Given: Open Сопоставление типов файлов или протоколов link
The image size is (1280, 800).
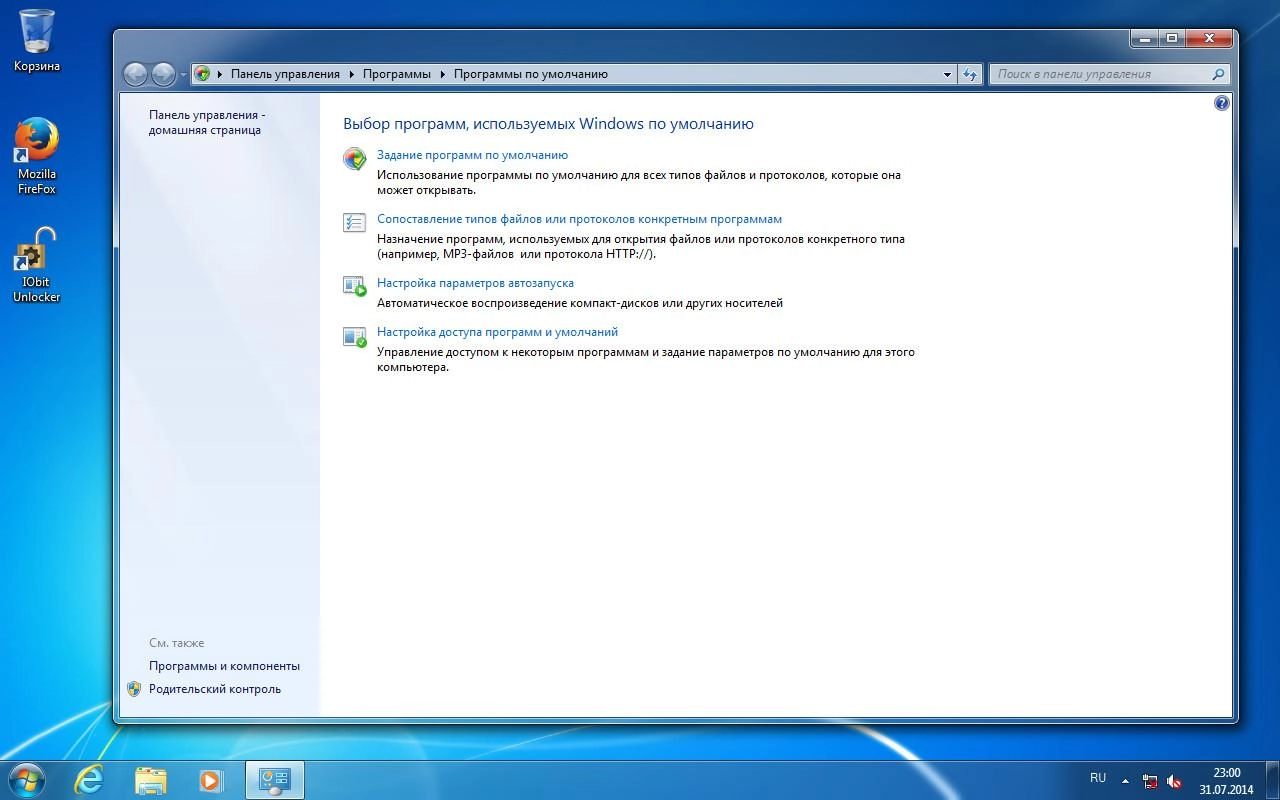Looking at the screenshot, I should pyautogui.click(x=579, y=219).
